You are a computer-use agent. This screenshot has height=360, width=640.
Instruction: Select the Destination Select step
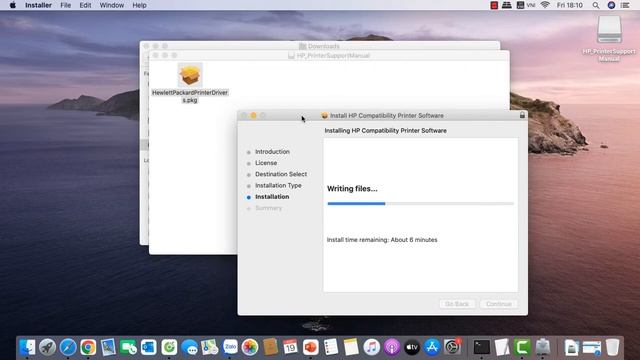coord(281,174)
